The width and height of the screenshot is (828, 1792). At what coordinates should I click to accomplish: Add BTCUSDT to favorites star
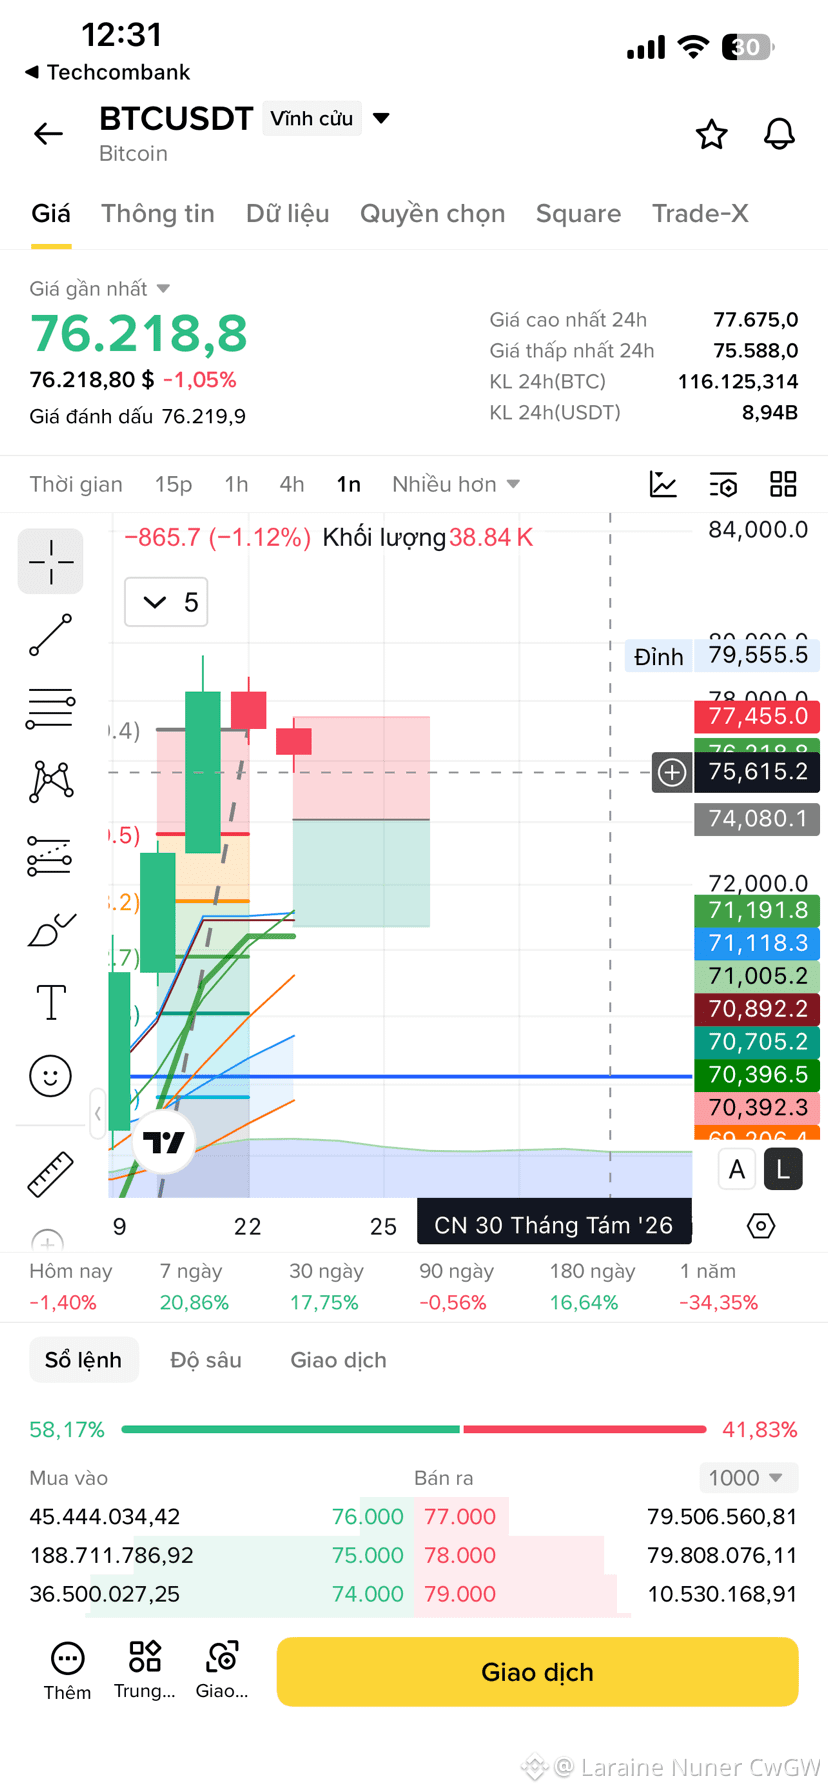point(711,134)
